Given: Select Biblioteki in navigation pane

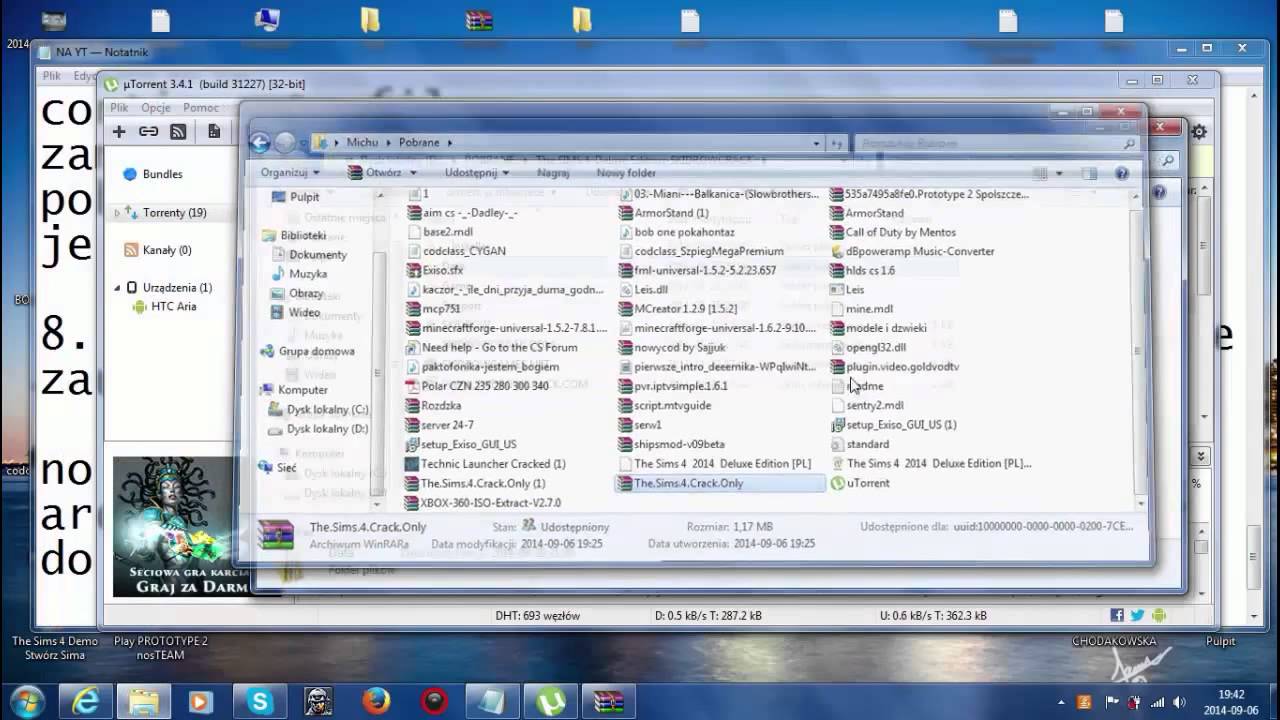Looking at the screenshot, I should 294,236.
